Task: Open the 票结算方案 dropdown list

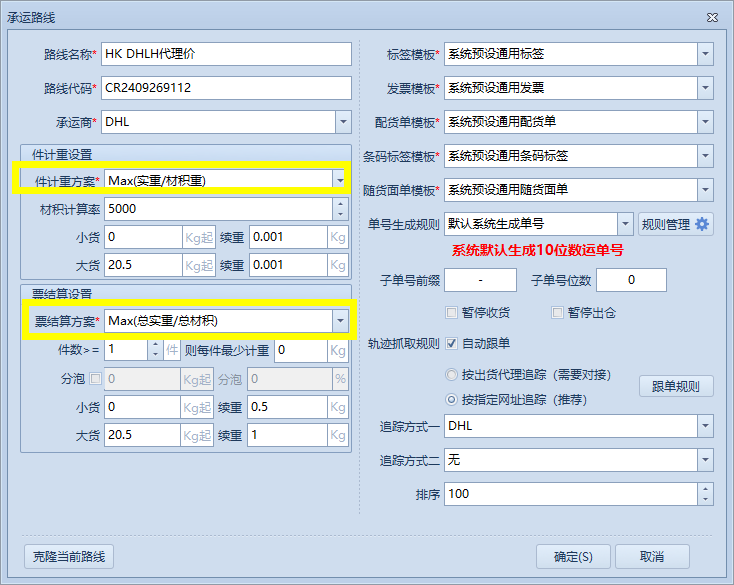Action: [x=340, y=321]
